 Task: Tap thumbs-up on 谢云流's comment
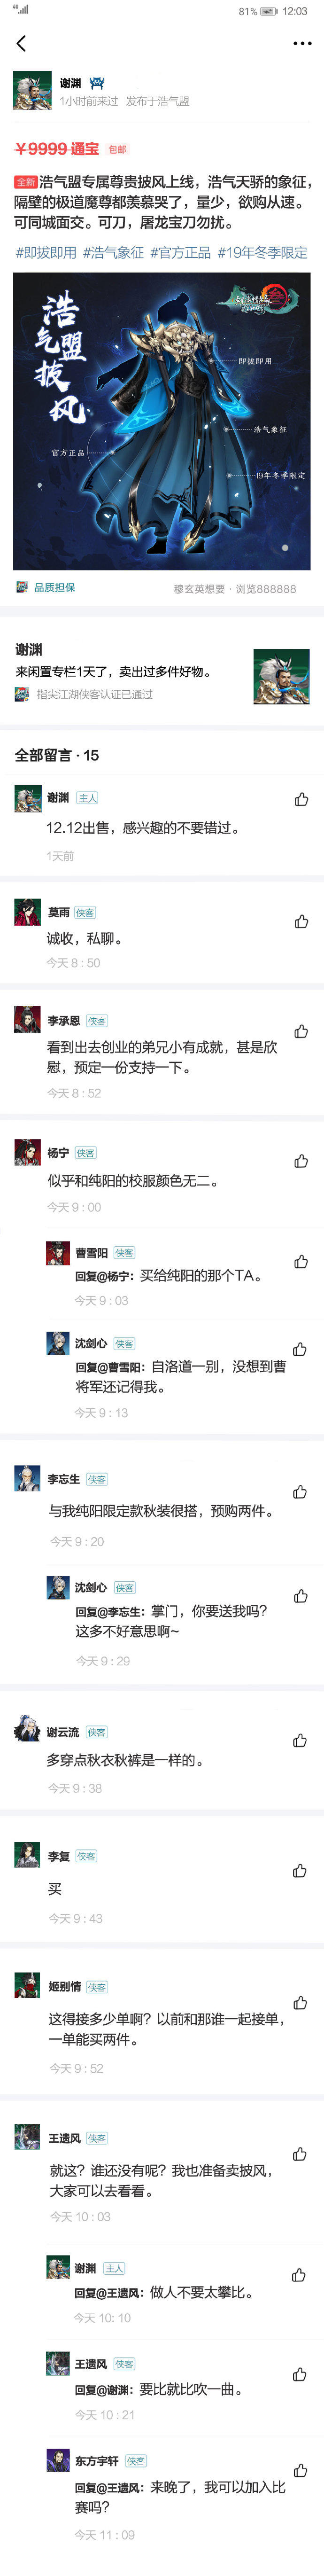point(300,1741)
